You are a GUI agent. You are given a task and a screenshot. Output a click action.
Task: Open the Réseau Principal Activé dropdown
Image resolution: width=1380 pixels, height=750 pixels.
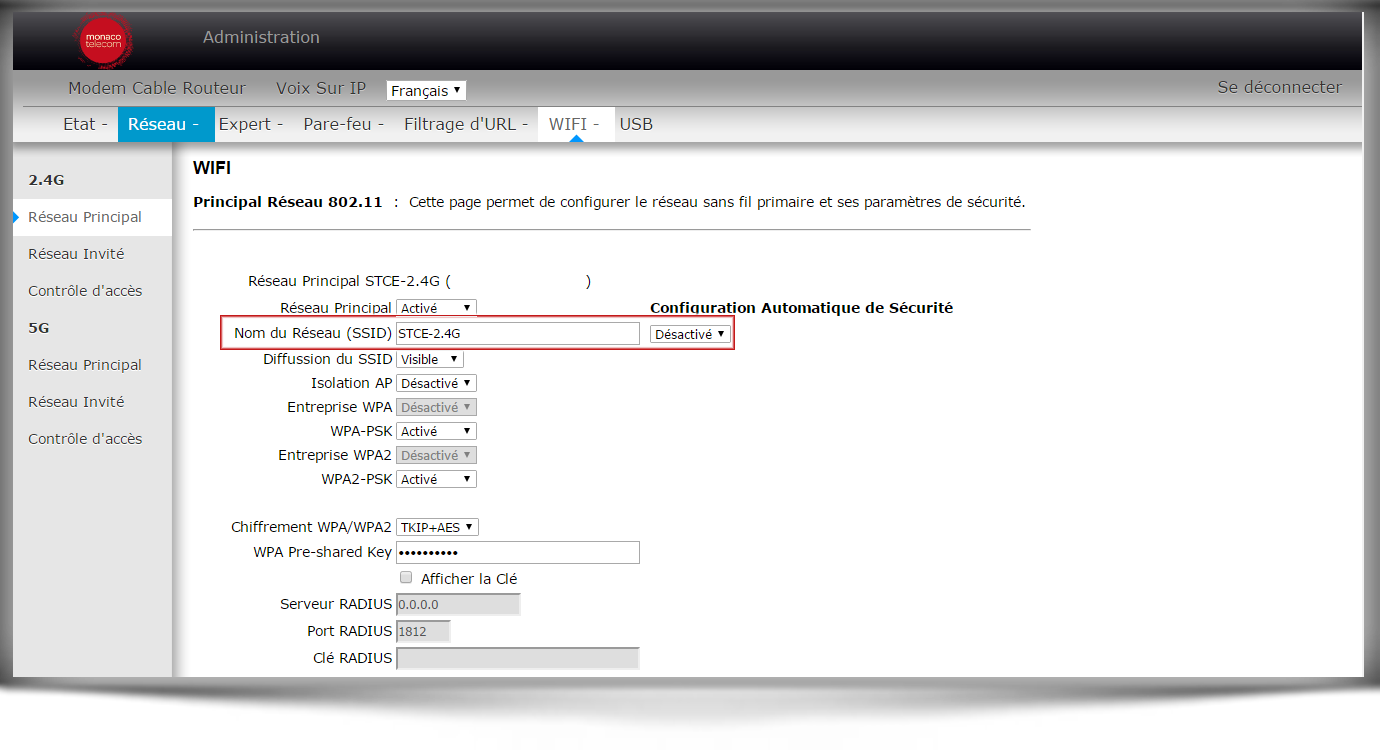click(436, 308)
